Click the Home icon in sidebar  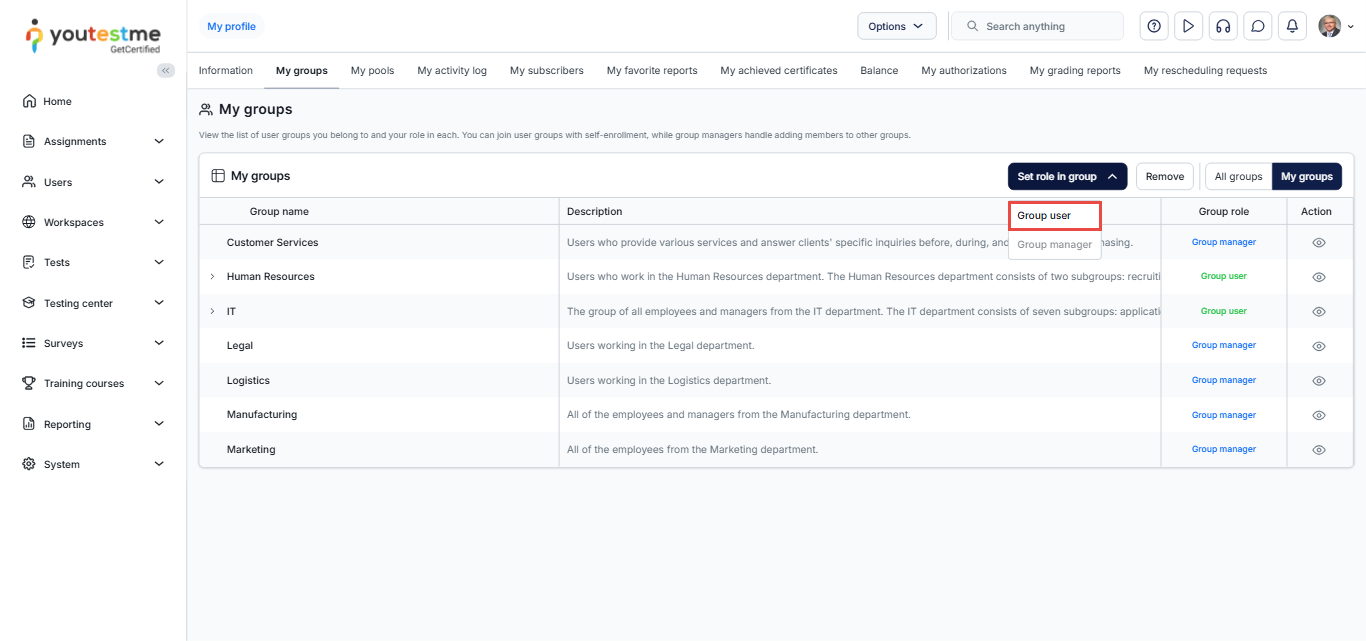point(29,101)
